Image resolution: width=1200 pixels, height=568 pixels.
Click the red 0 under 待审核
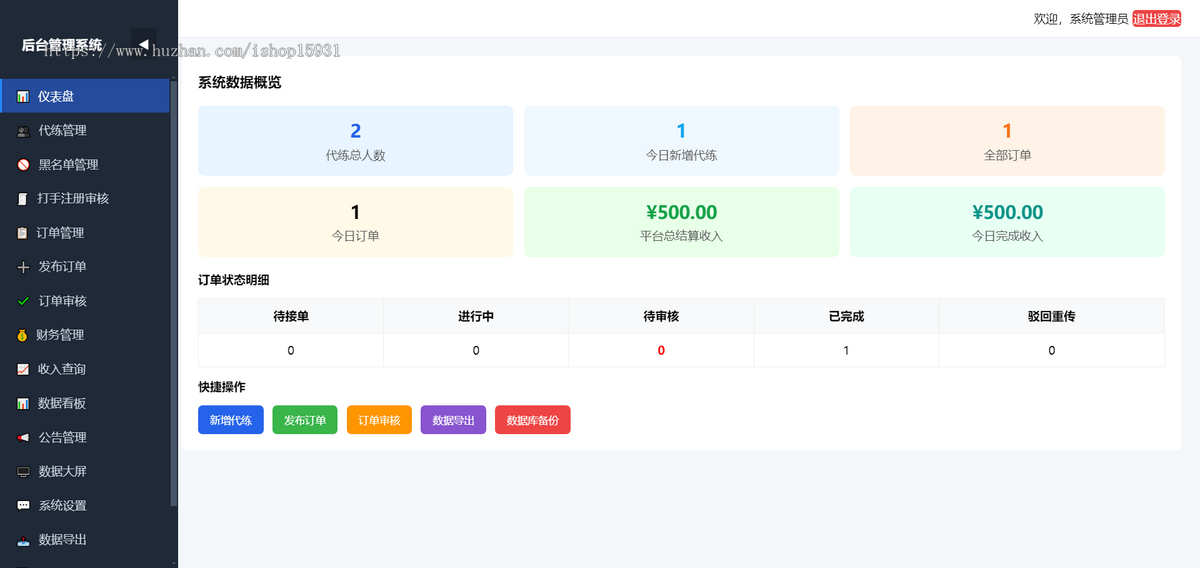click(661, 351)
